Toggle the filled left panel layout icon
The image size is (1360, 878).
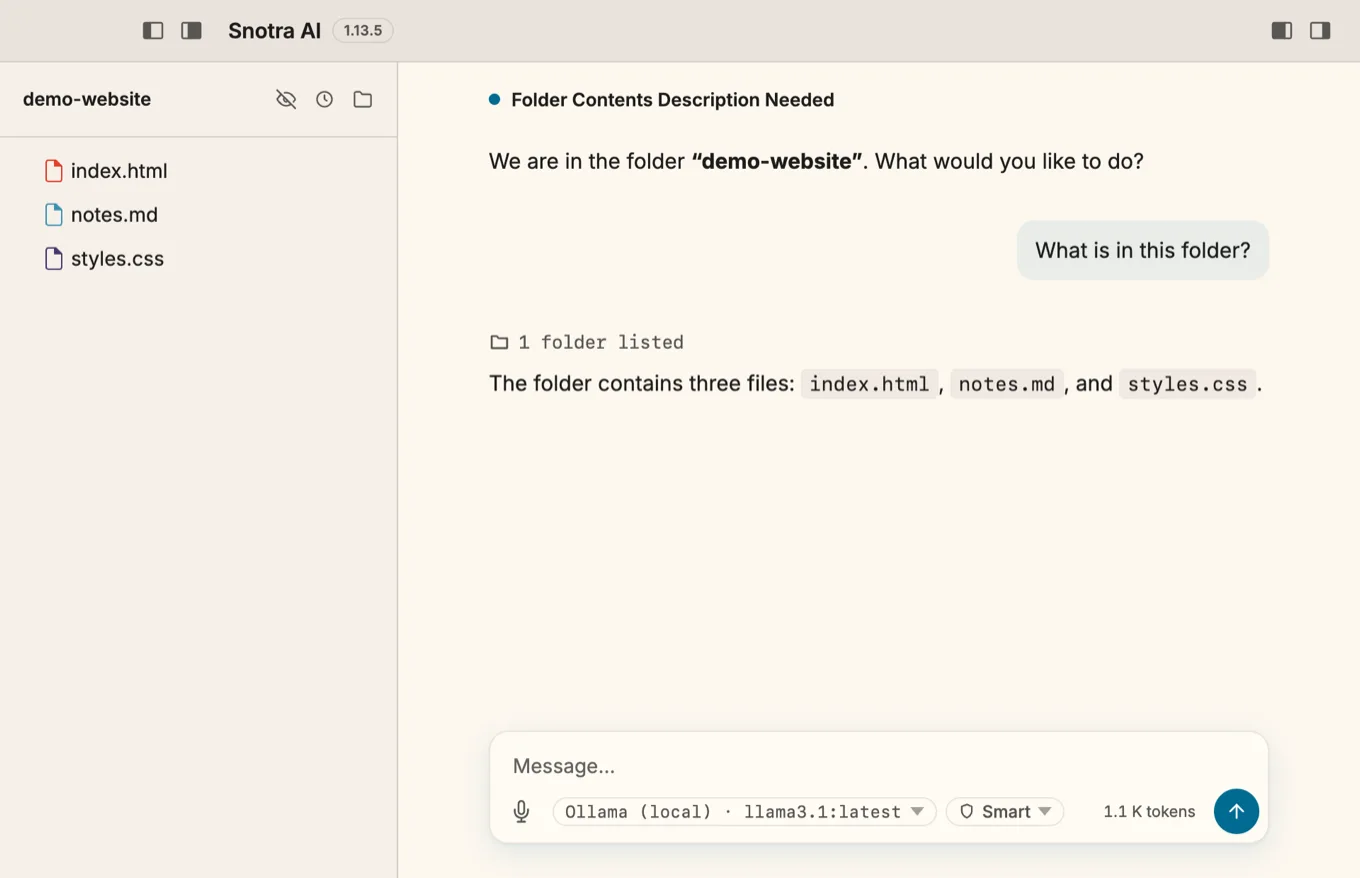191,31
